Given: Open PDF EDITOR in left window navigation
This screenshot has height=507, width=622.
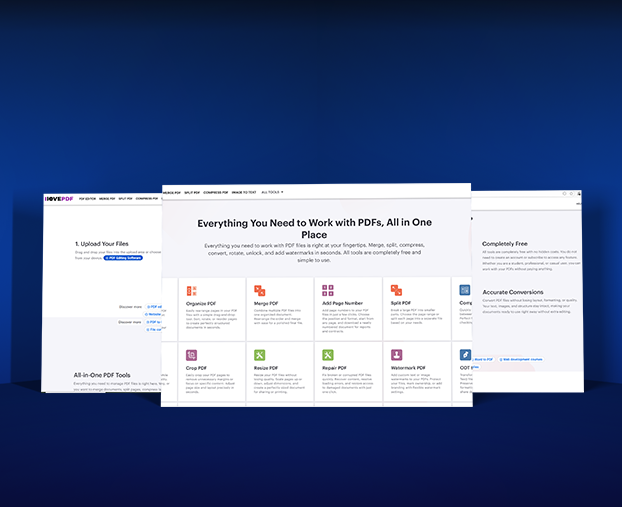Looking at the screenshot, I should pyautogui.click(x=87, y=199).
